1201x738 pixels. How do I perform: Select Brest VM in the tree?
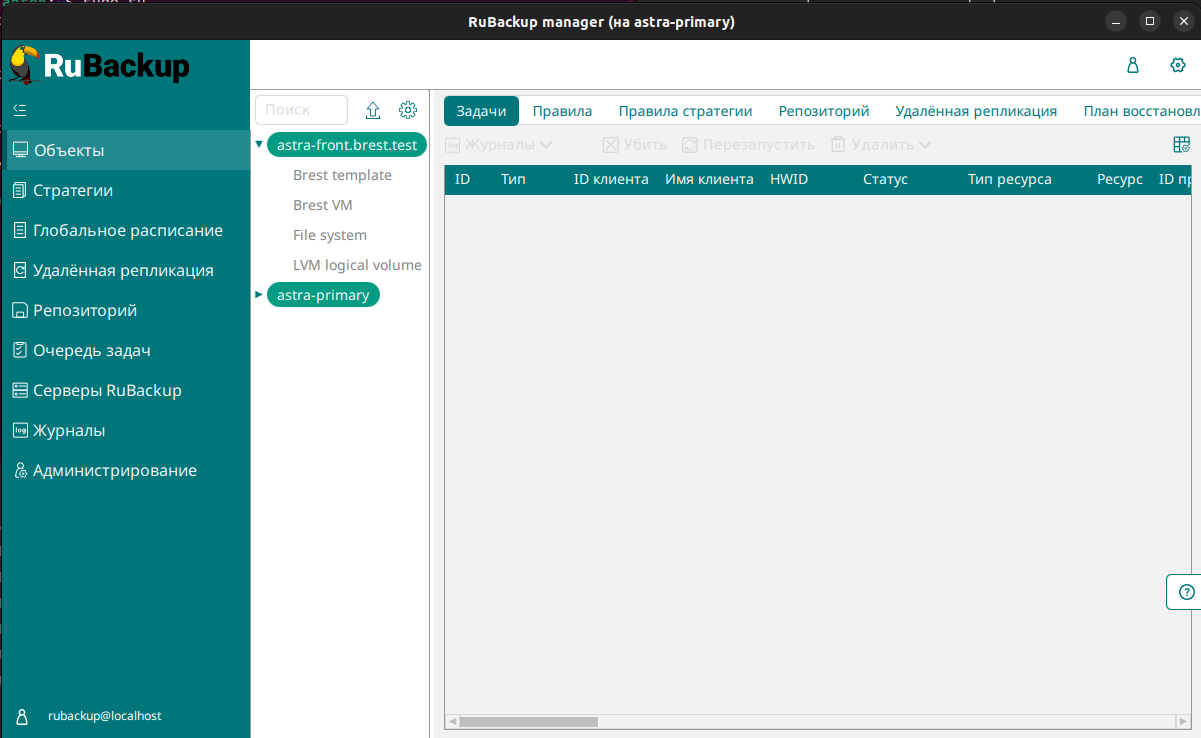click(322, 205)
